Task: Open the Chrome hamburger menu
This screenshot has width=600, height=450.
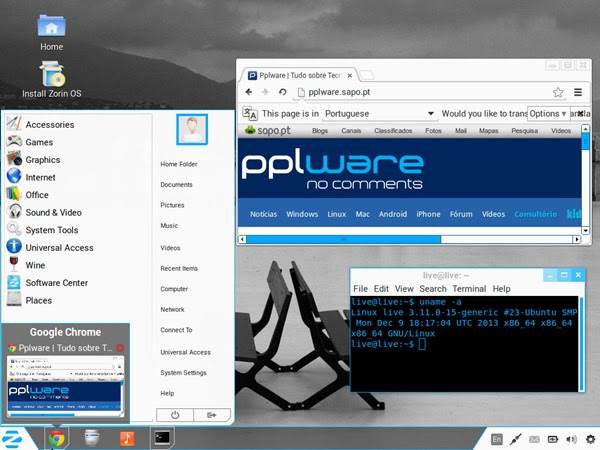Action: point(578,92)
